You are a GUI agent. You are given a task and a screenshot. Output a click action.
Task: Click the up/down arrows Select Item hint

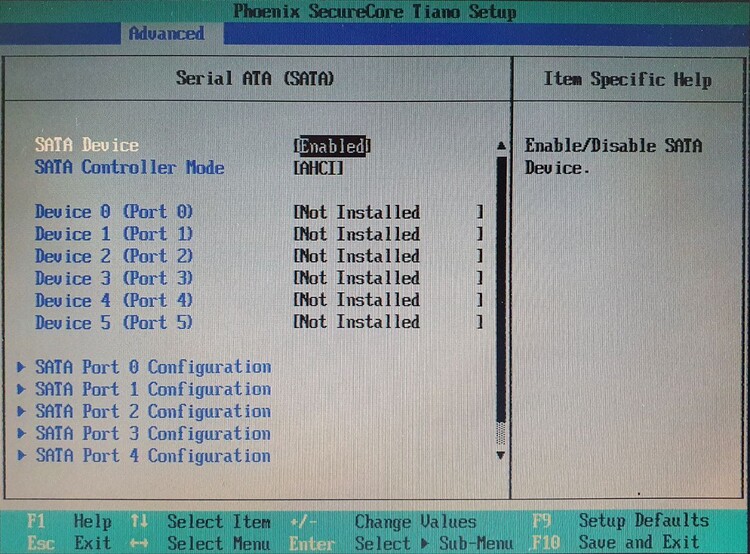[200, 521]
